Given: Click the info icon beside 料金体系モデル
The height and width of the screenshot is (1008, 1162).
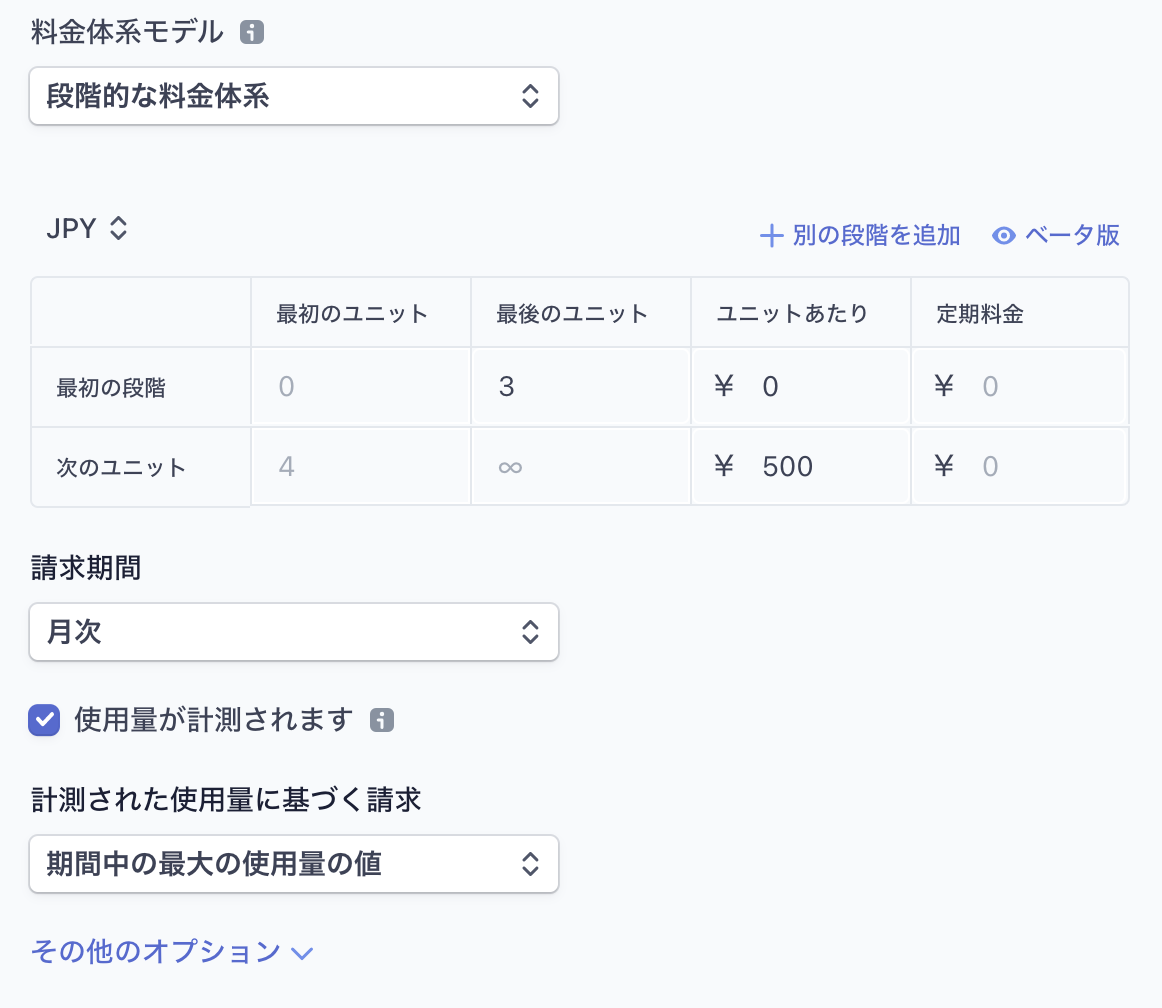Looking at the screenshot, I should click(x=252, y=33).
